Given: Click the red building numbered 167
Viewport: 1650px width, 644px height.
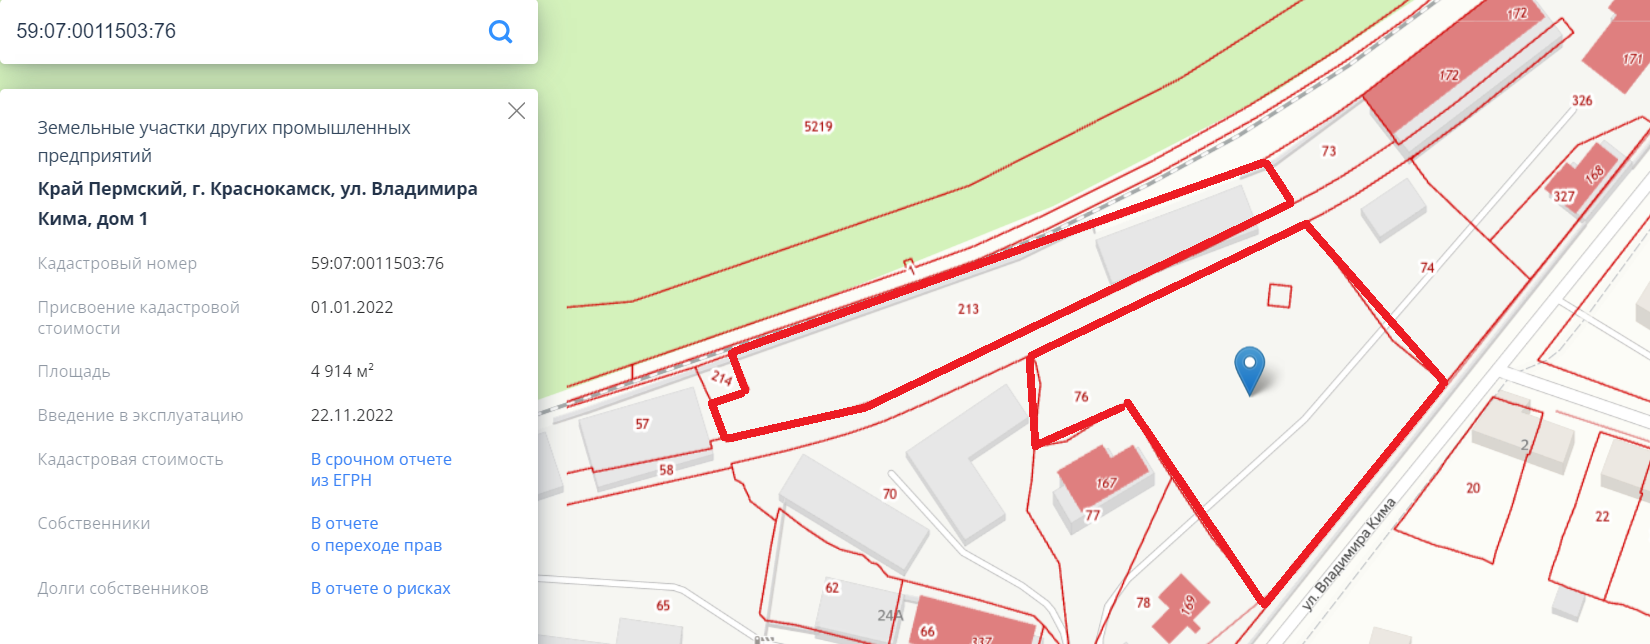Looking at the screenshot, I should coord(1104,478).
